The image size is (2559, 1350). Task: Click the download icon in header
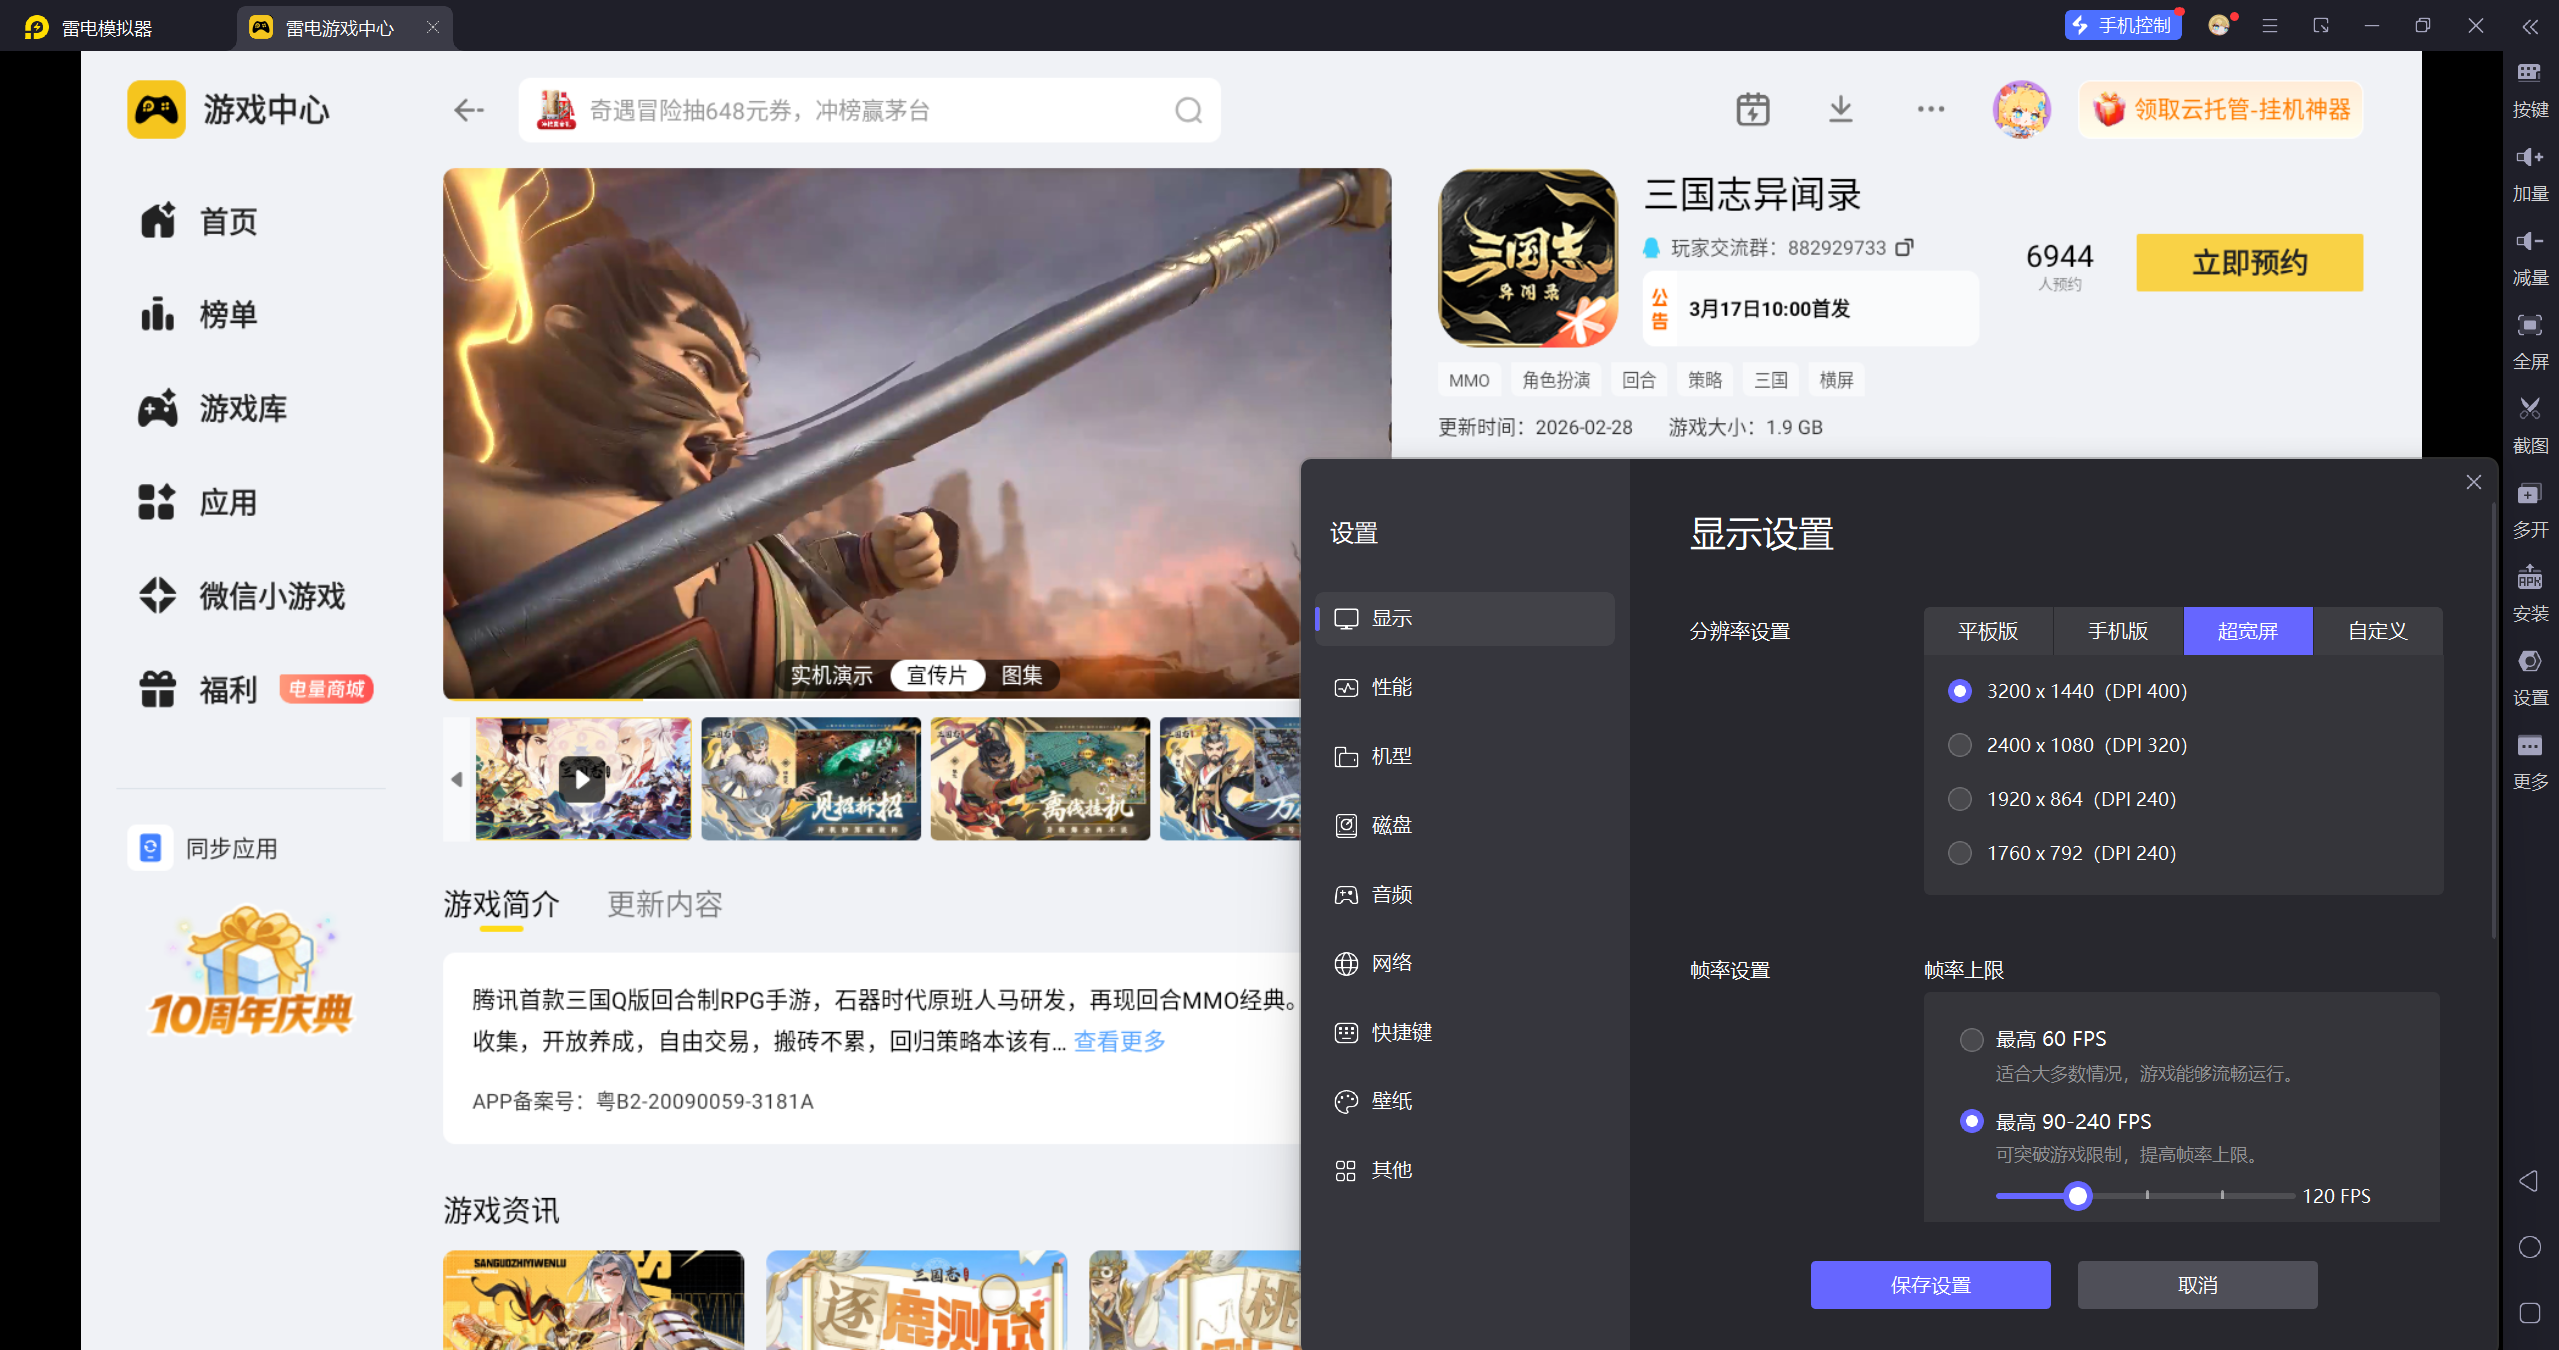click(x=1840, y=109)
